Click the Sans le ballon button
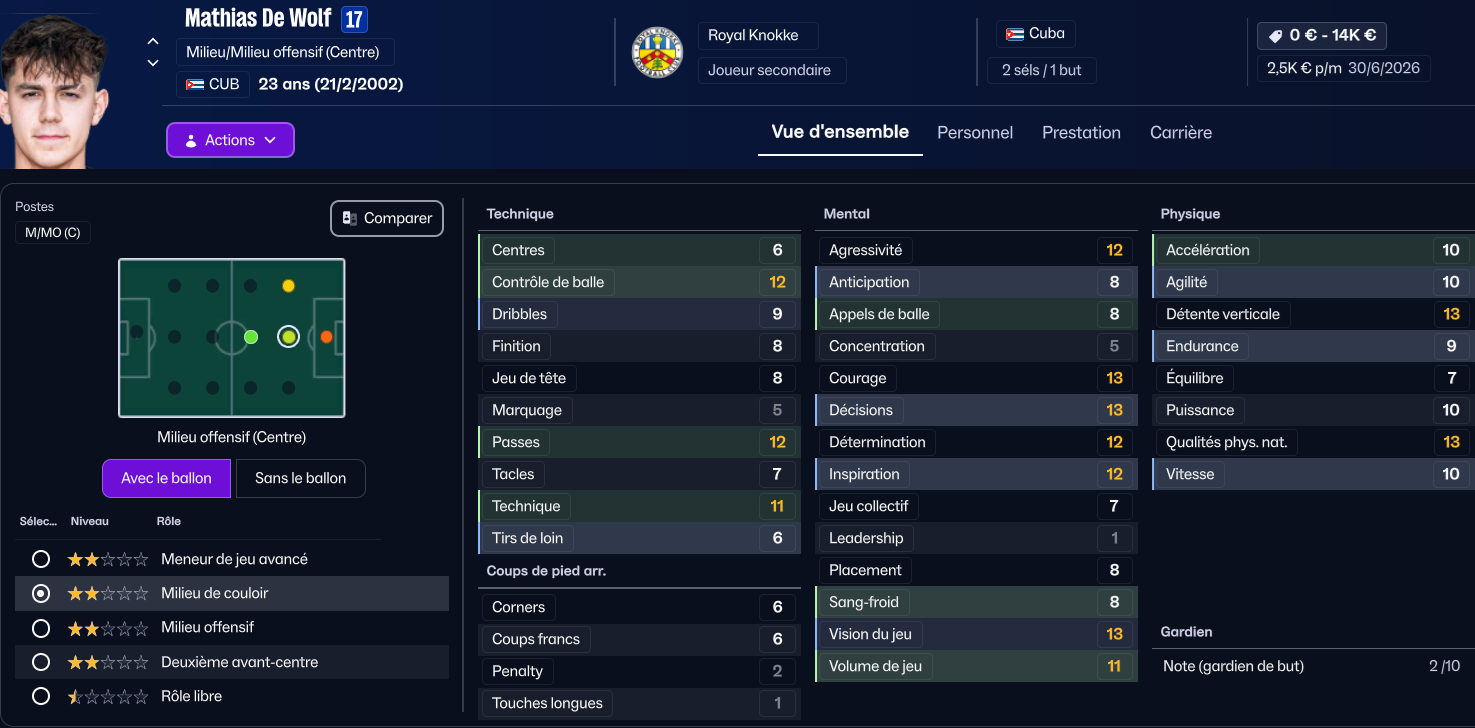 point(300,478)
